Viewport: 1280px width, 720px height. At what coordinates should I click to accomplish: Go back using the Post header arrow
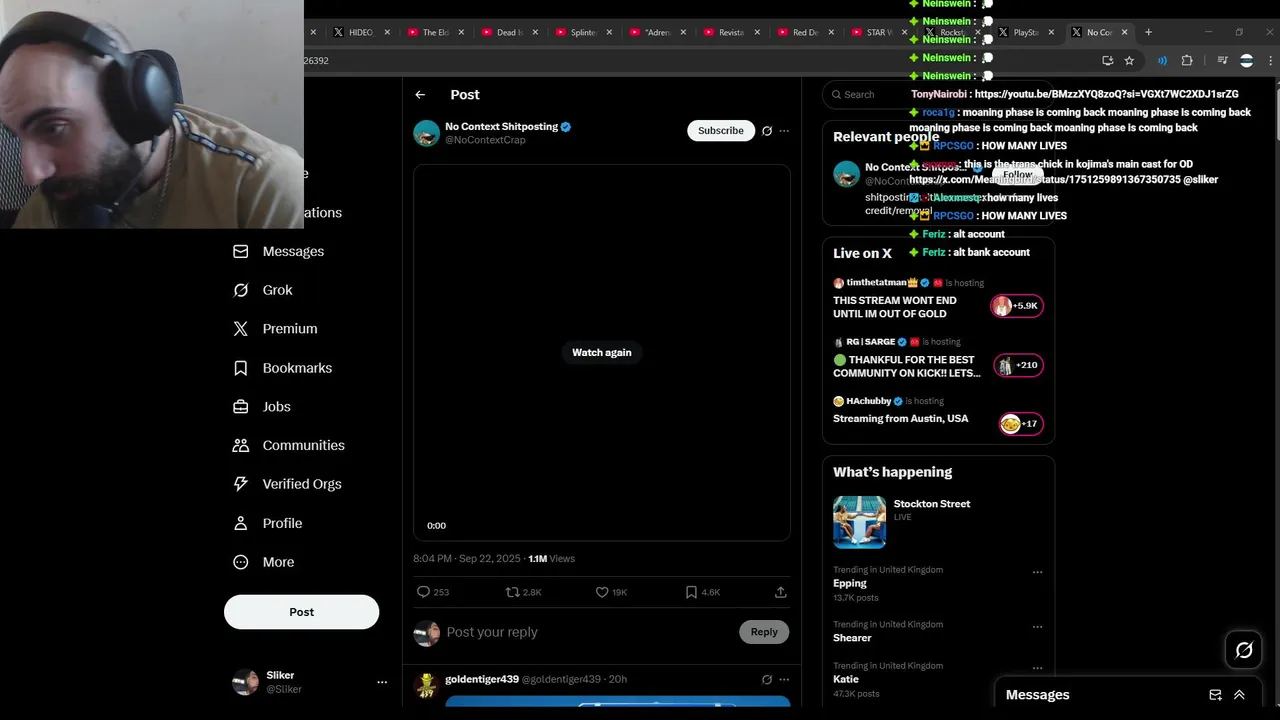tap(420, 94)
